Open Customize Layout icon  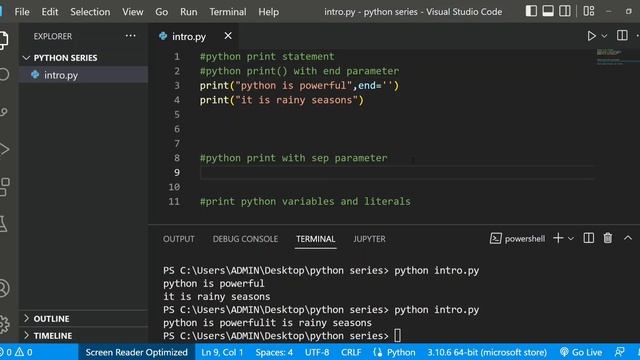click(589, 11)
